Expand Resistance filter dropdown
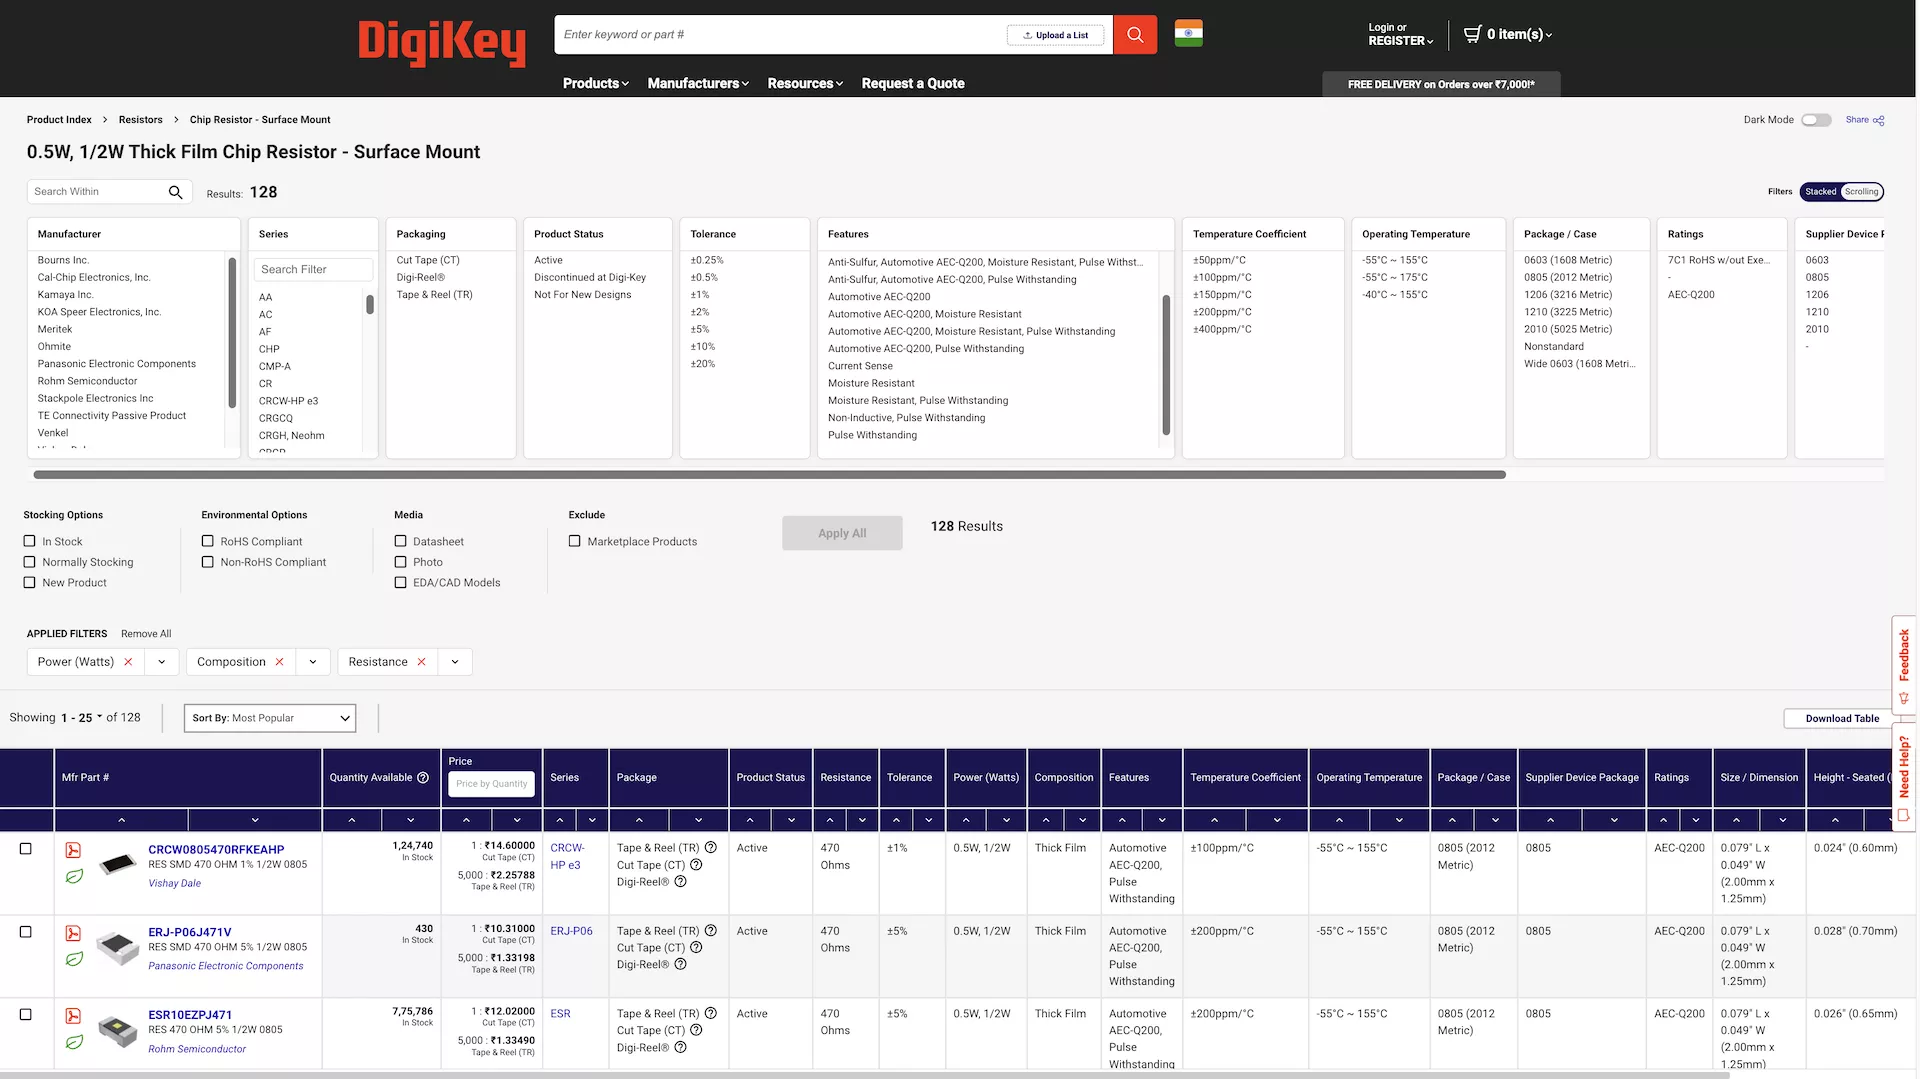Image resolution: width=1920 pixels, height=1079 pixels. click(455, 662)
